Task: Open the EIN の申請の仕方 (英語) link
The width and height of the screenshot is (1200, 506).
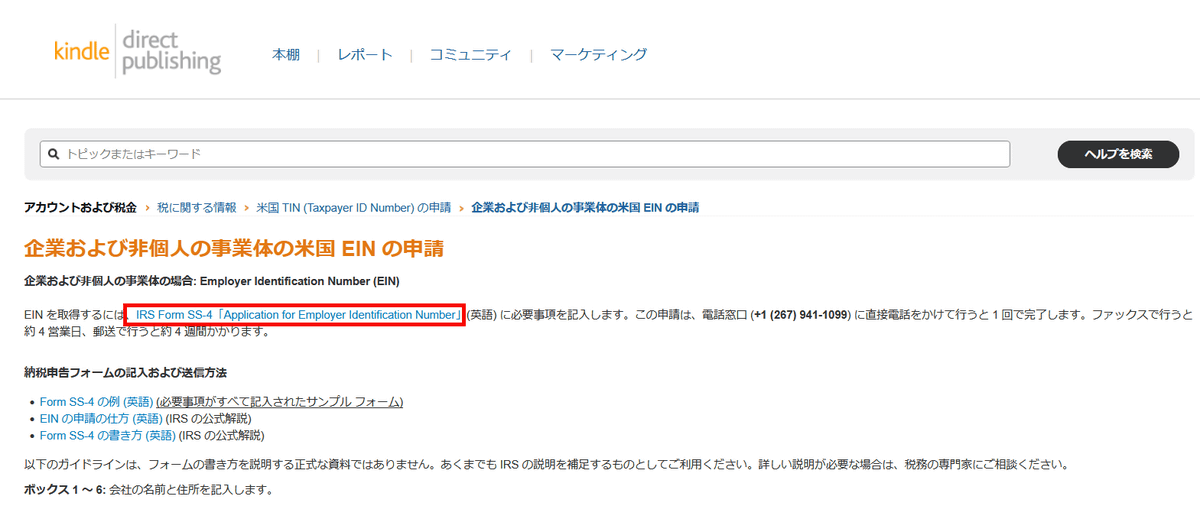Action: click(x=101, y=419)
